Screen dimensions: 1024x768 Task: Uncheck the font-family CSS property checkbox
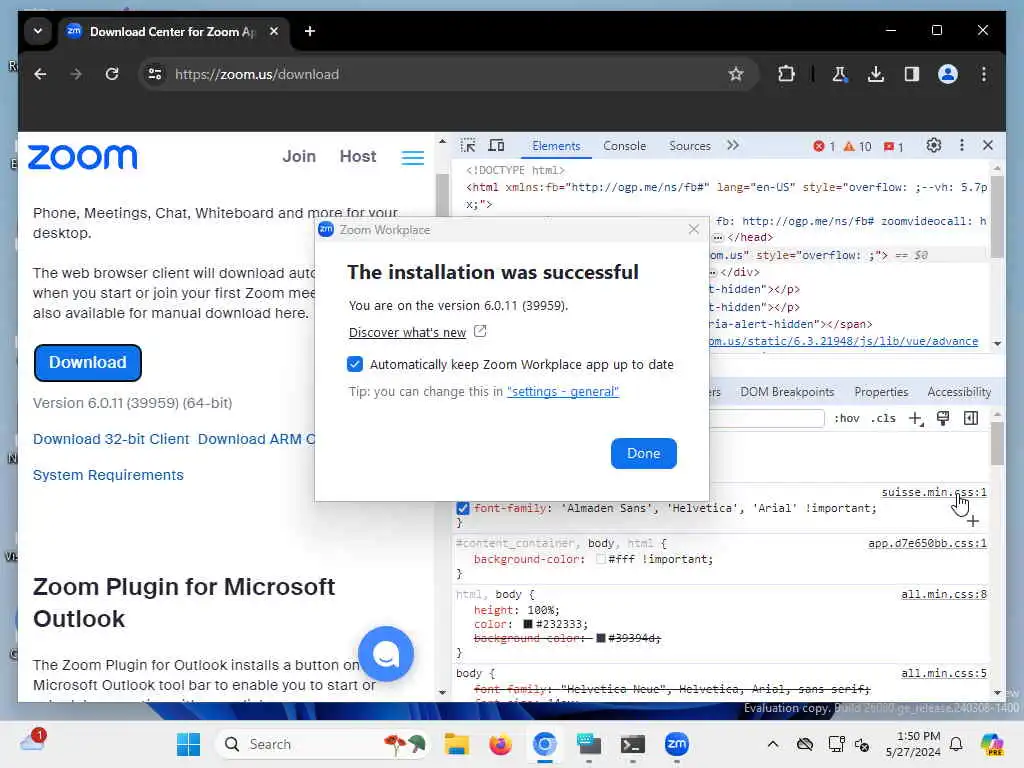(x=462, y=508)
